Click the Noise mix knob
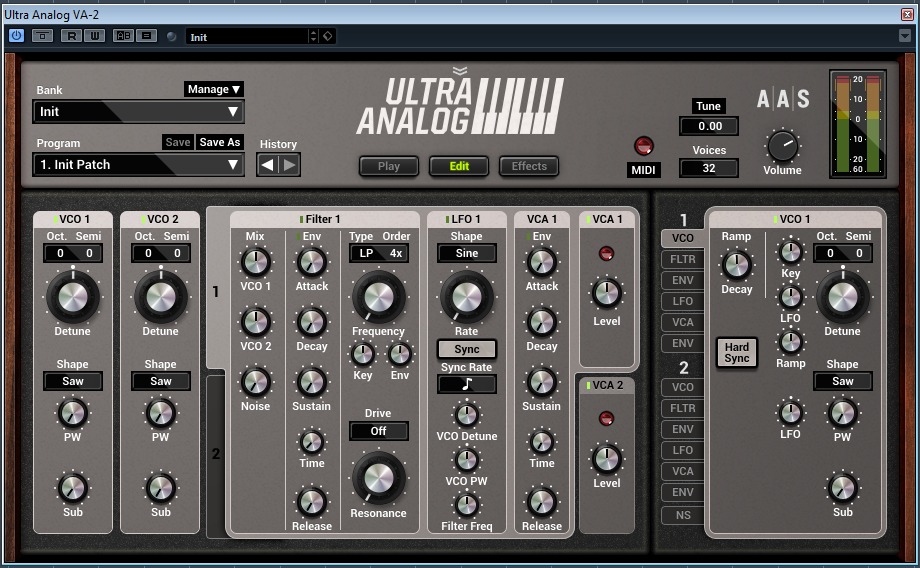 [x=255, y=383]
